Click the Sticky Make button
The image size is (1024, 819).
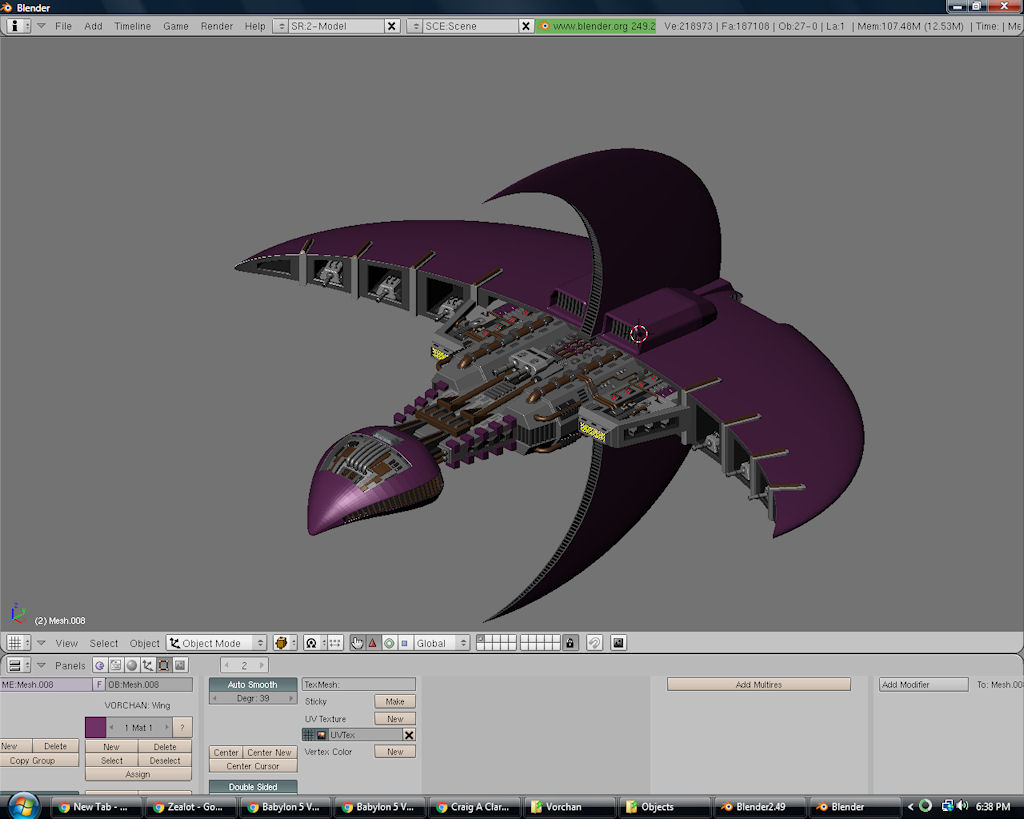(x=395, y=701)
